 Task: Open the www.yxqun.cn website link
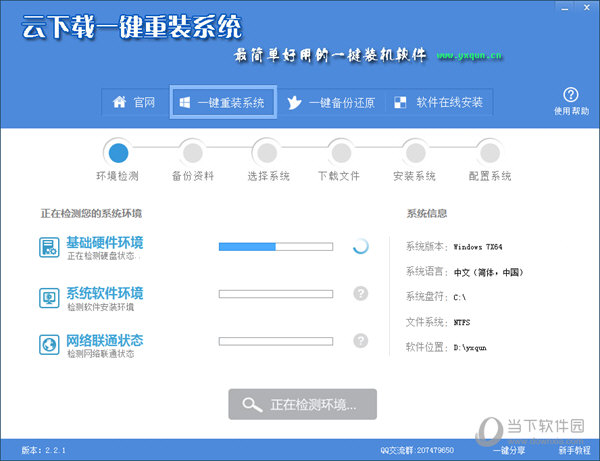click(469, 56)
